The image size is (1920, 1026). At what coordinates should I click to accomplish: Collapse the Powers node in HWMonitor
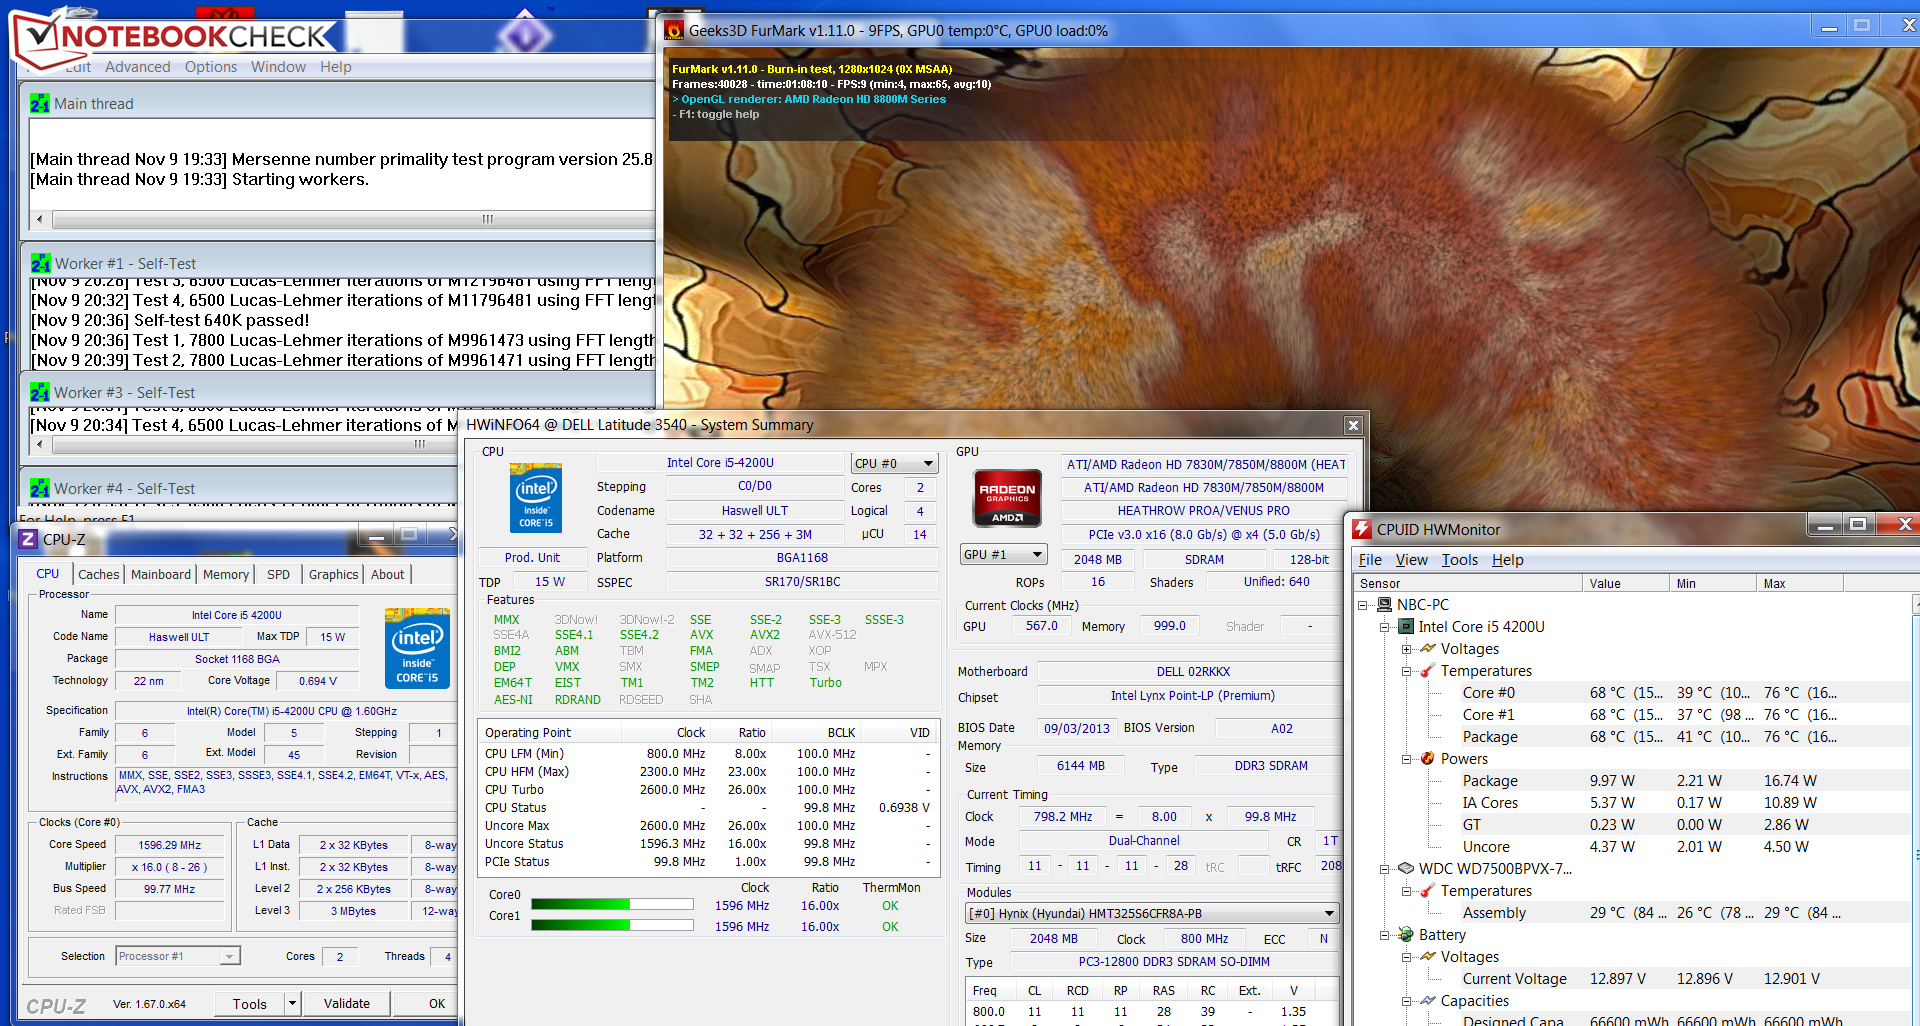pyautogui.click(x=1407, y=759)
